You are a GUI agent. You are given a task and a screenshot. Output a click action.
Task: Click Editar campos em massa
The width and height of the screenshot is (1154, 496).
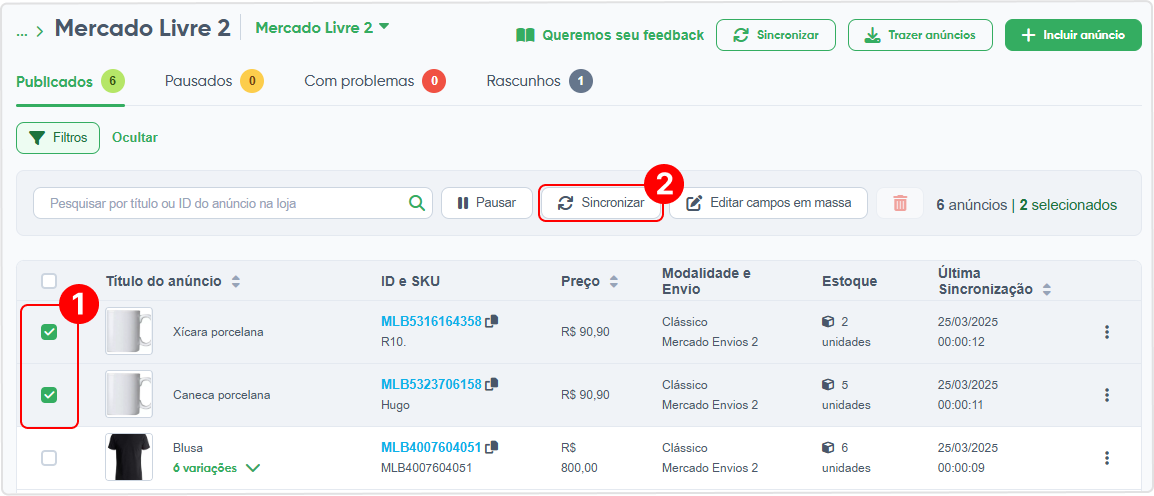[769, 203]
